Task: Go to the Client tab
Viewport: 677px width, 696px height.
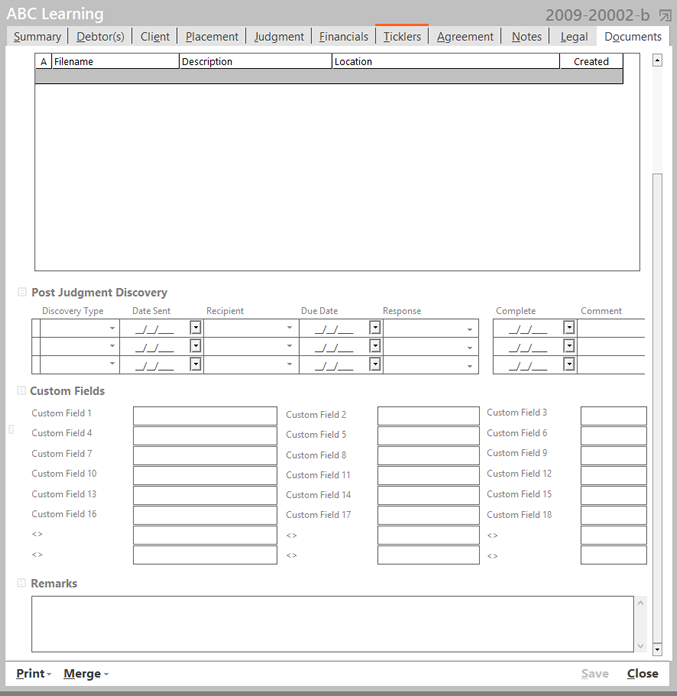Action: point(155,36)
